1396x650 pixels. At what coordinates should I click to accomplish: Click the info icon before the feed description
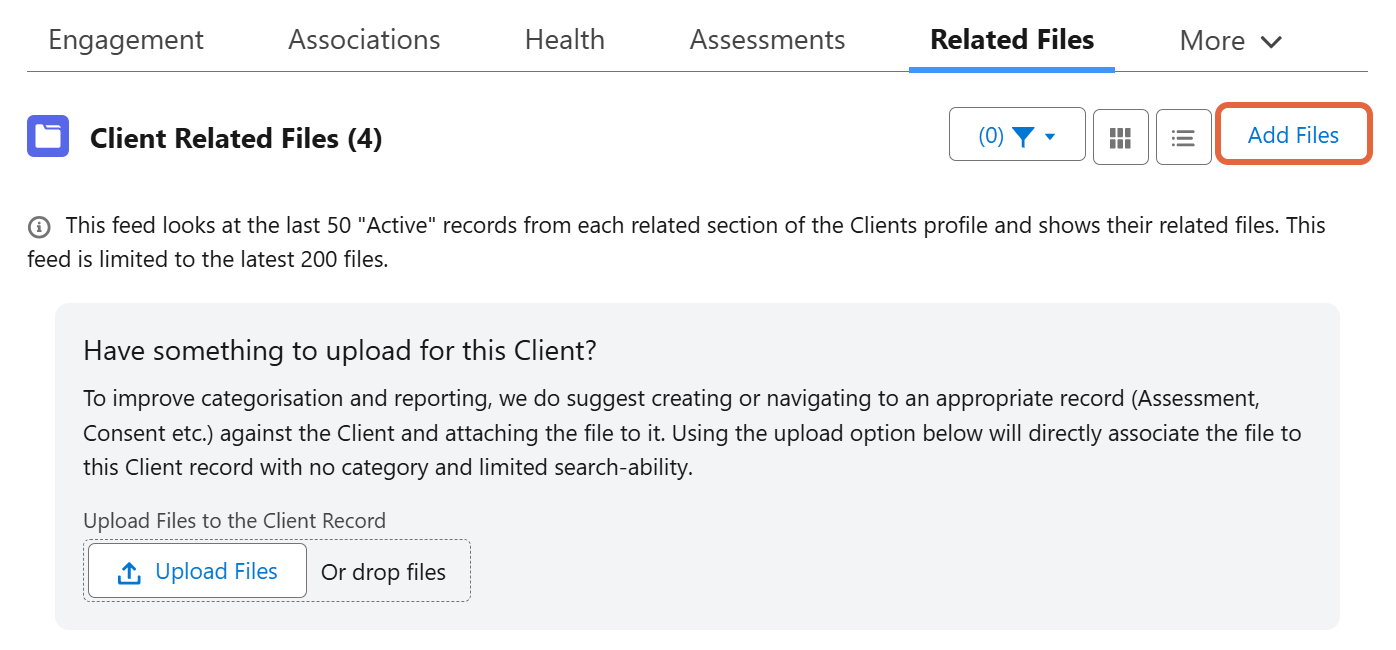coord(38,226)
